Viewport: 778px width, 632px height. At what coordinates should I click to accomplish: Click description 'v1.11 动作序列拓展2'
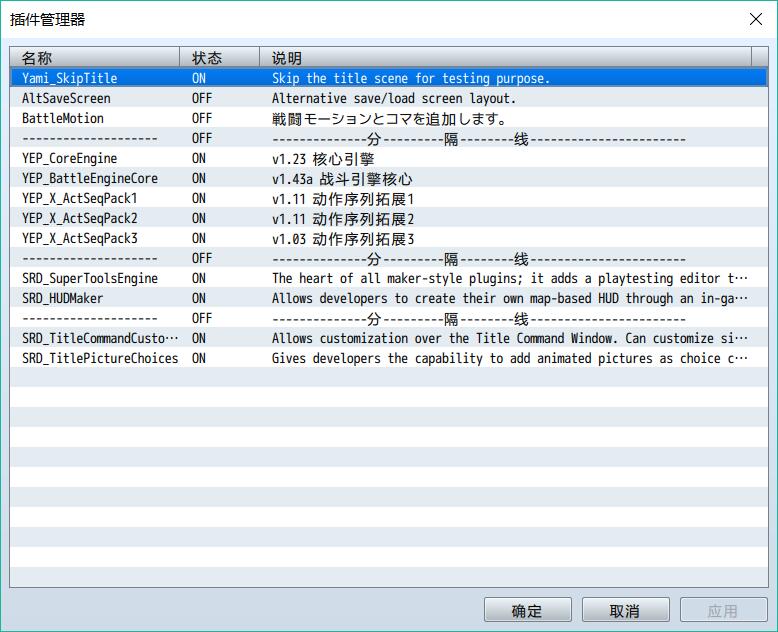click(x=343, y=219)
